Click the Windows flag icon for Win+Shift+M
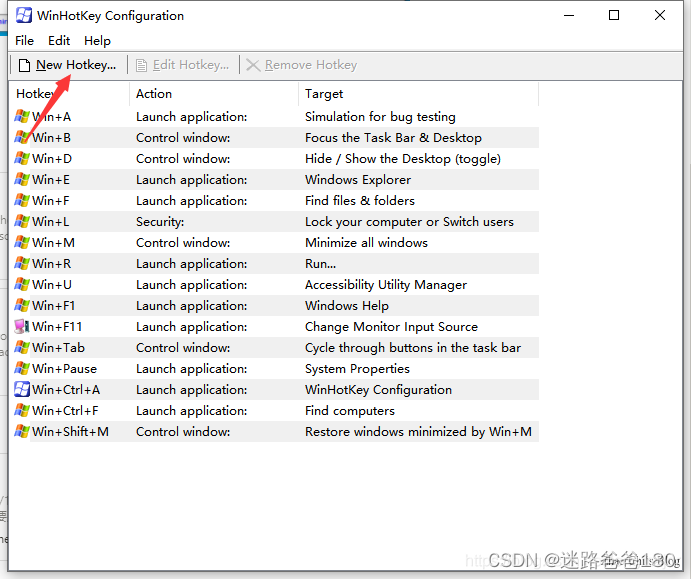Image resolution: width=691 pixels, height=579 pixels. click(x=22, y=431)
